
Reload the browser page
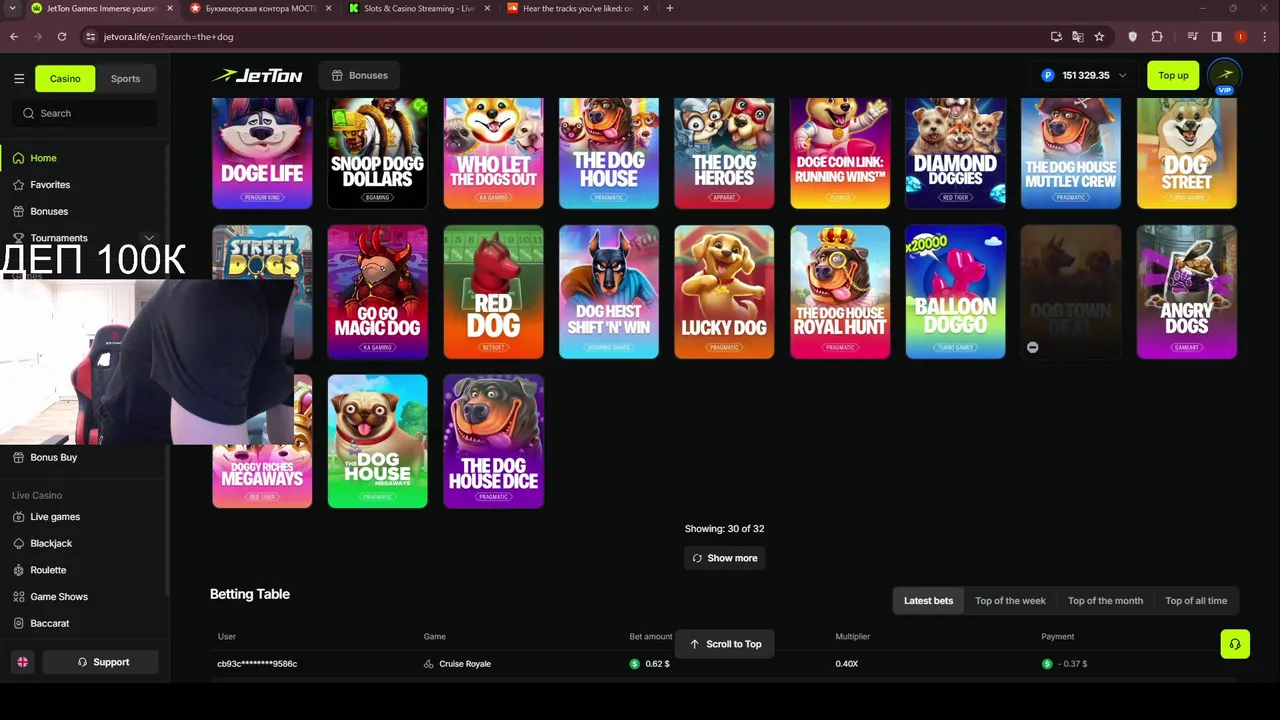[62, 37]
